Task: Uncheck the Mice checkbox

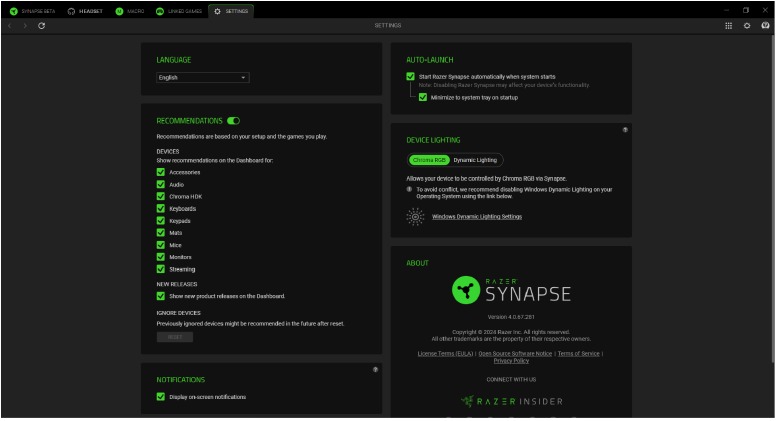Action: 161,245
